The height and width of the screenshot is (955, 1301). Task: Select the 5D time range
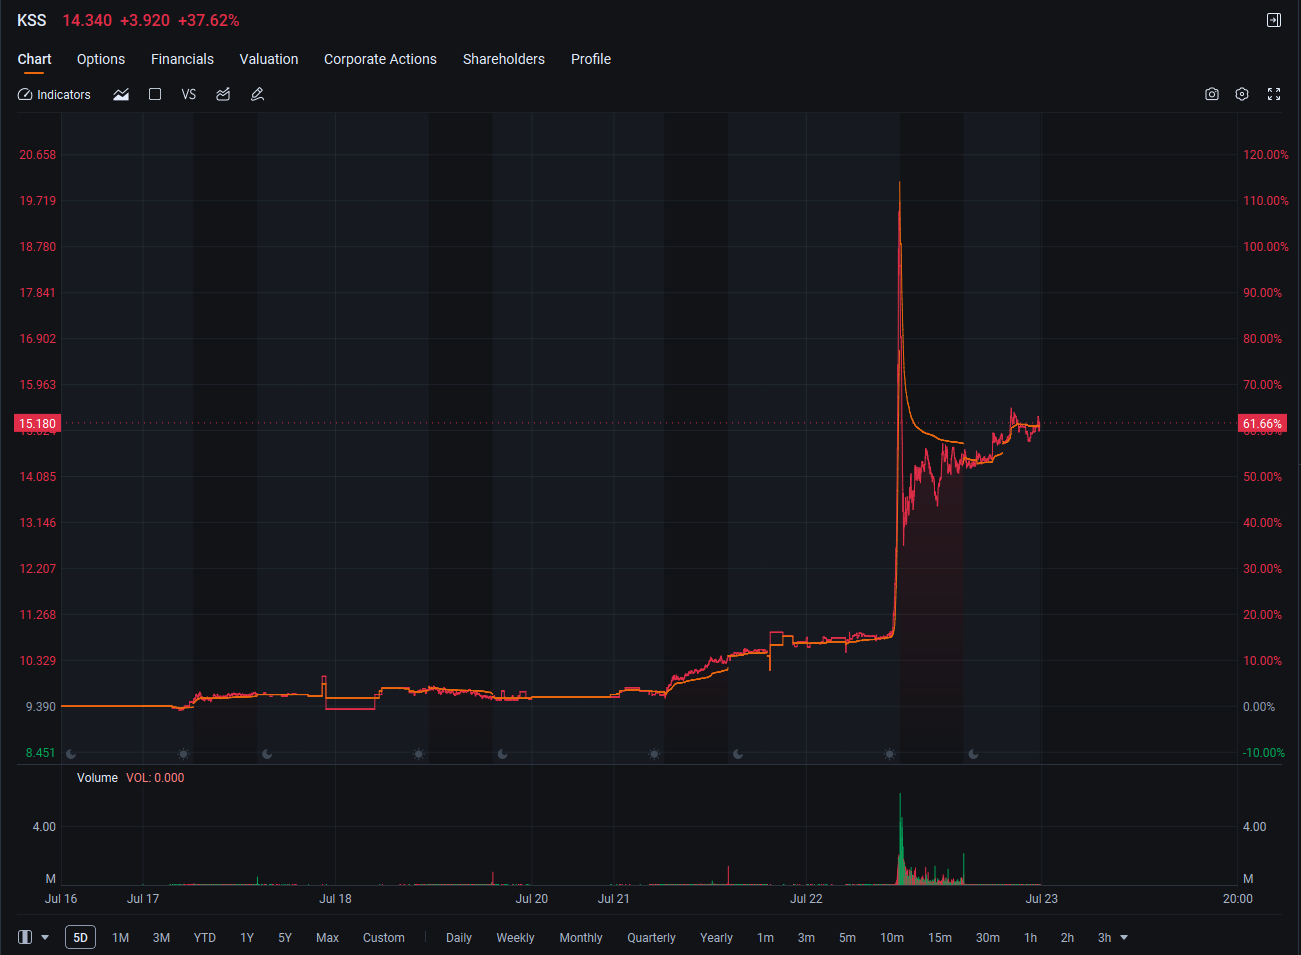[81, 937]
